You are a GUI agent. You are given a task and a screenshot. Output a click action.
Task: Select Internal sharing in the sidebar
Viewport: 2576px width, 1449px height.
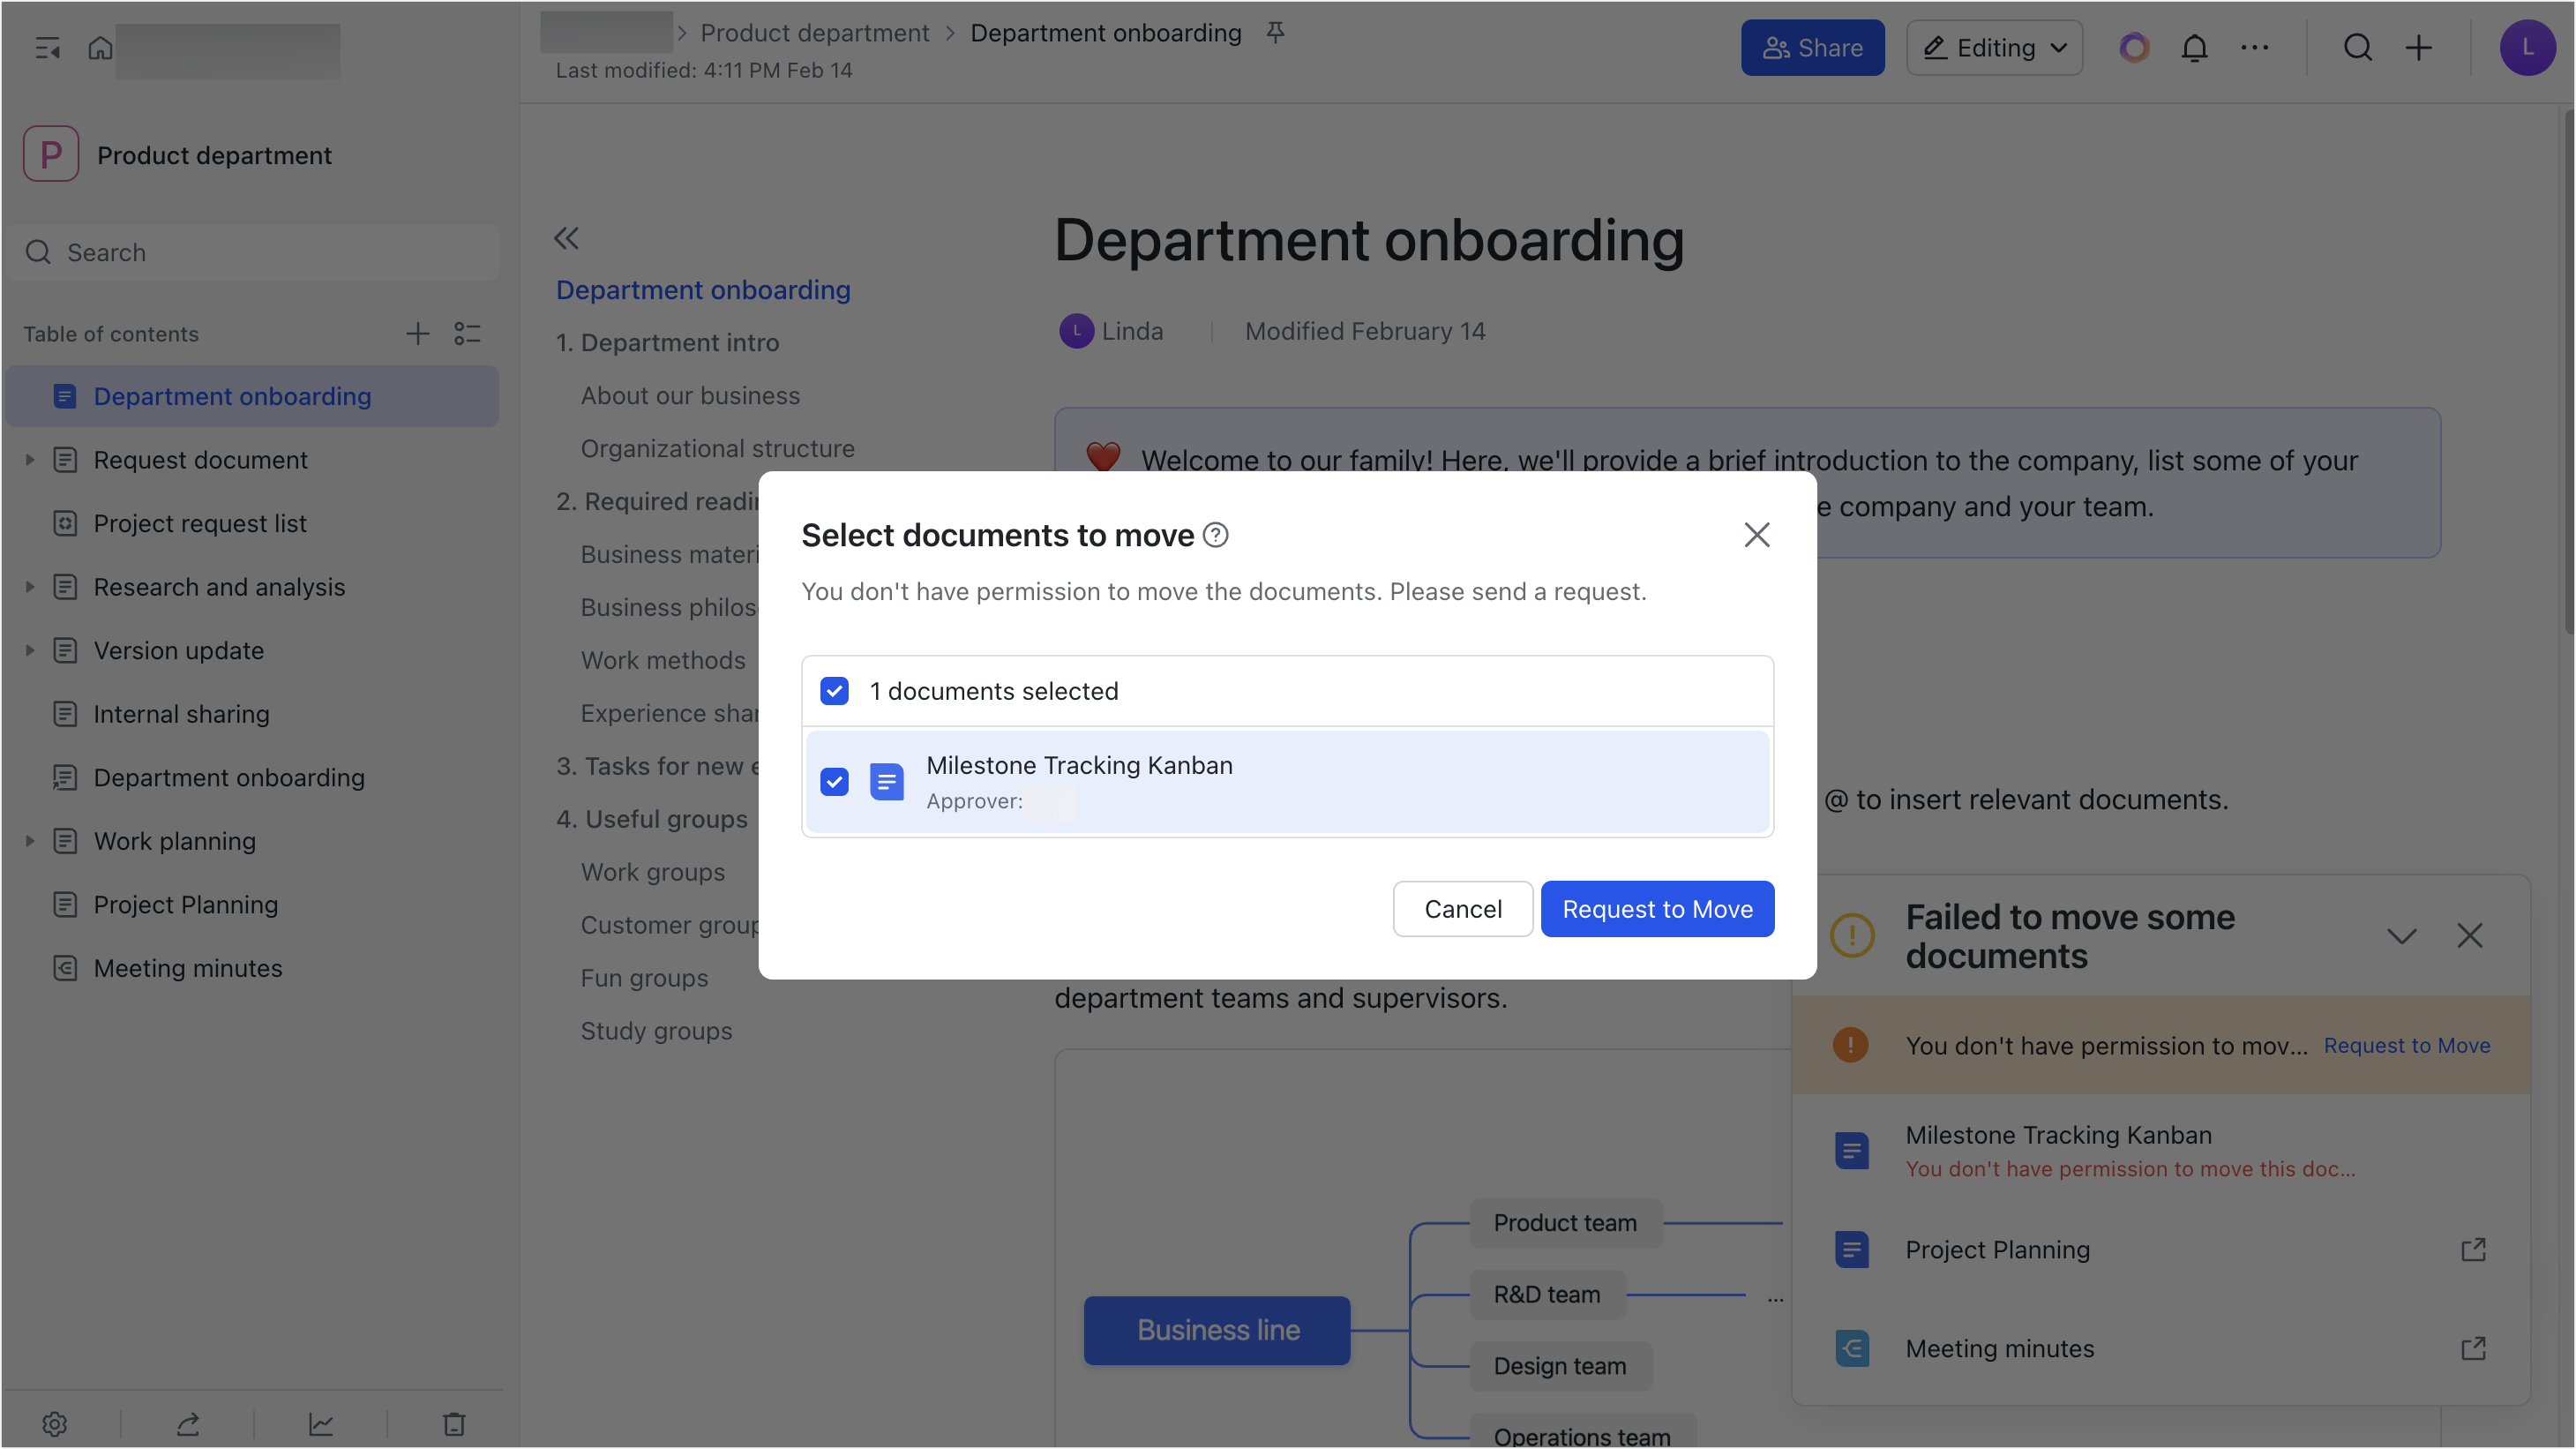click(252, 714)
